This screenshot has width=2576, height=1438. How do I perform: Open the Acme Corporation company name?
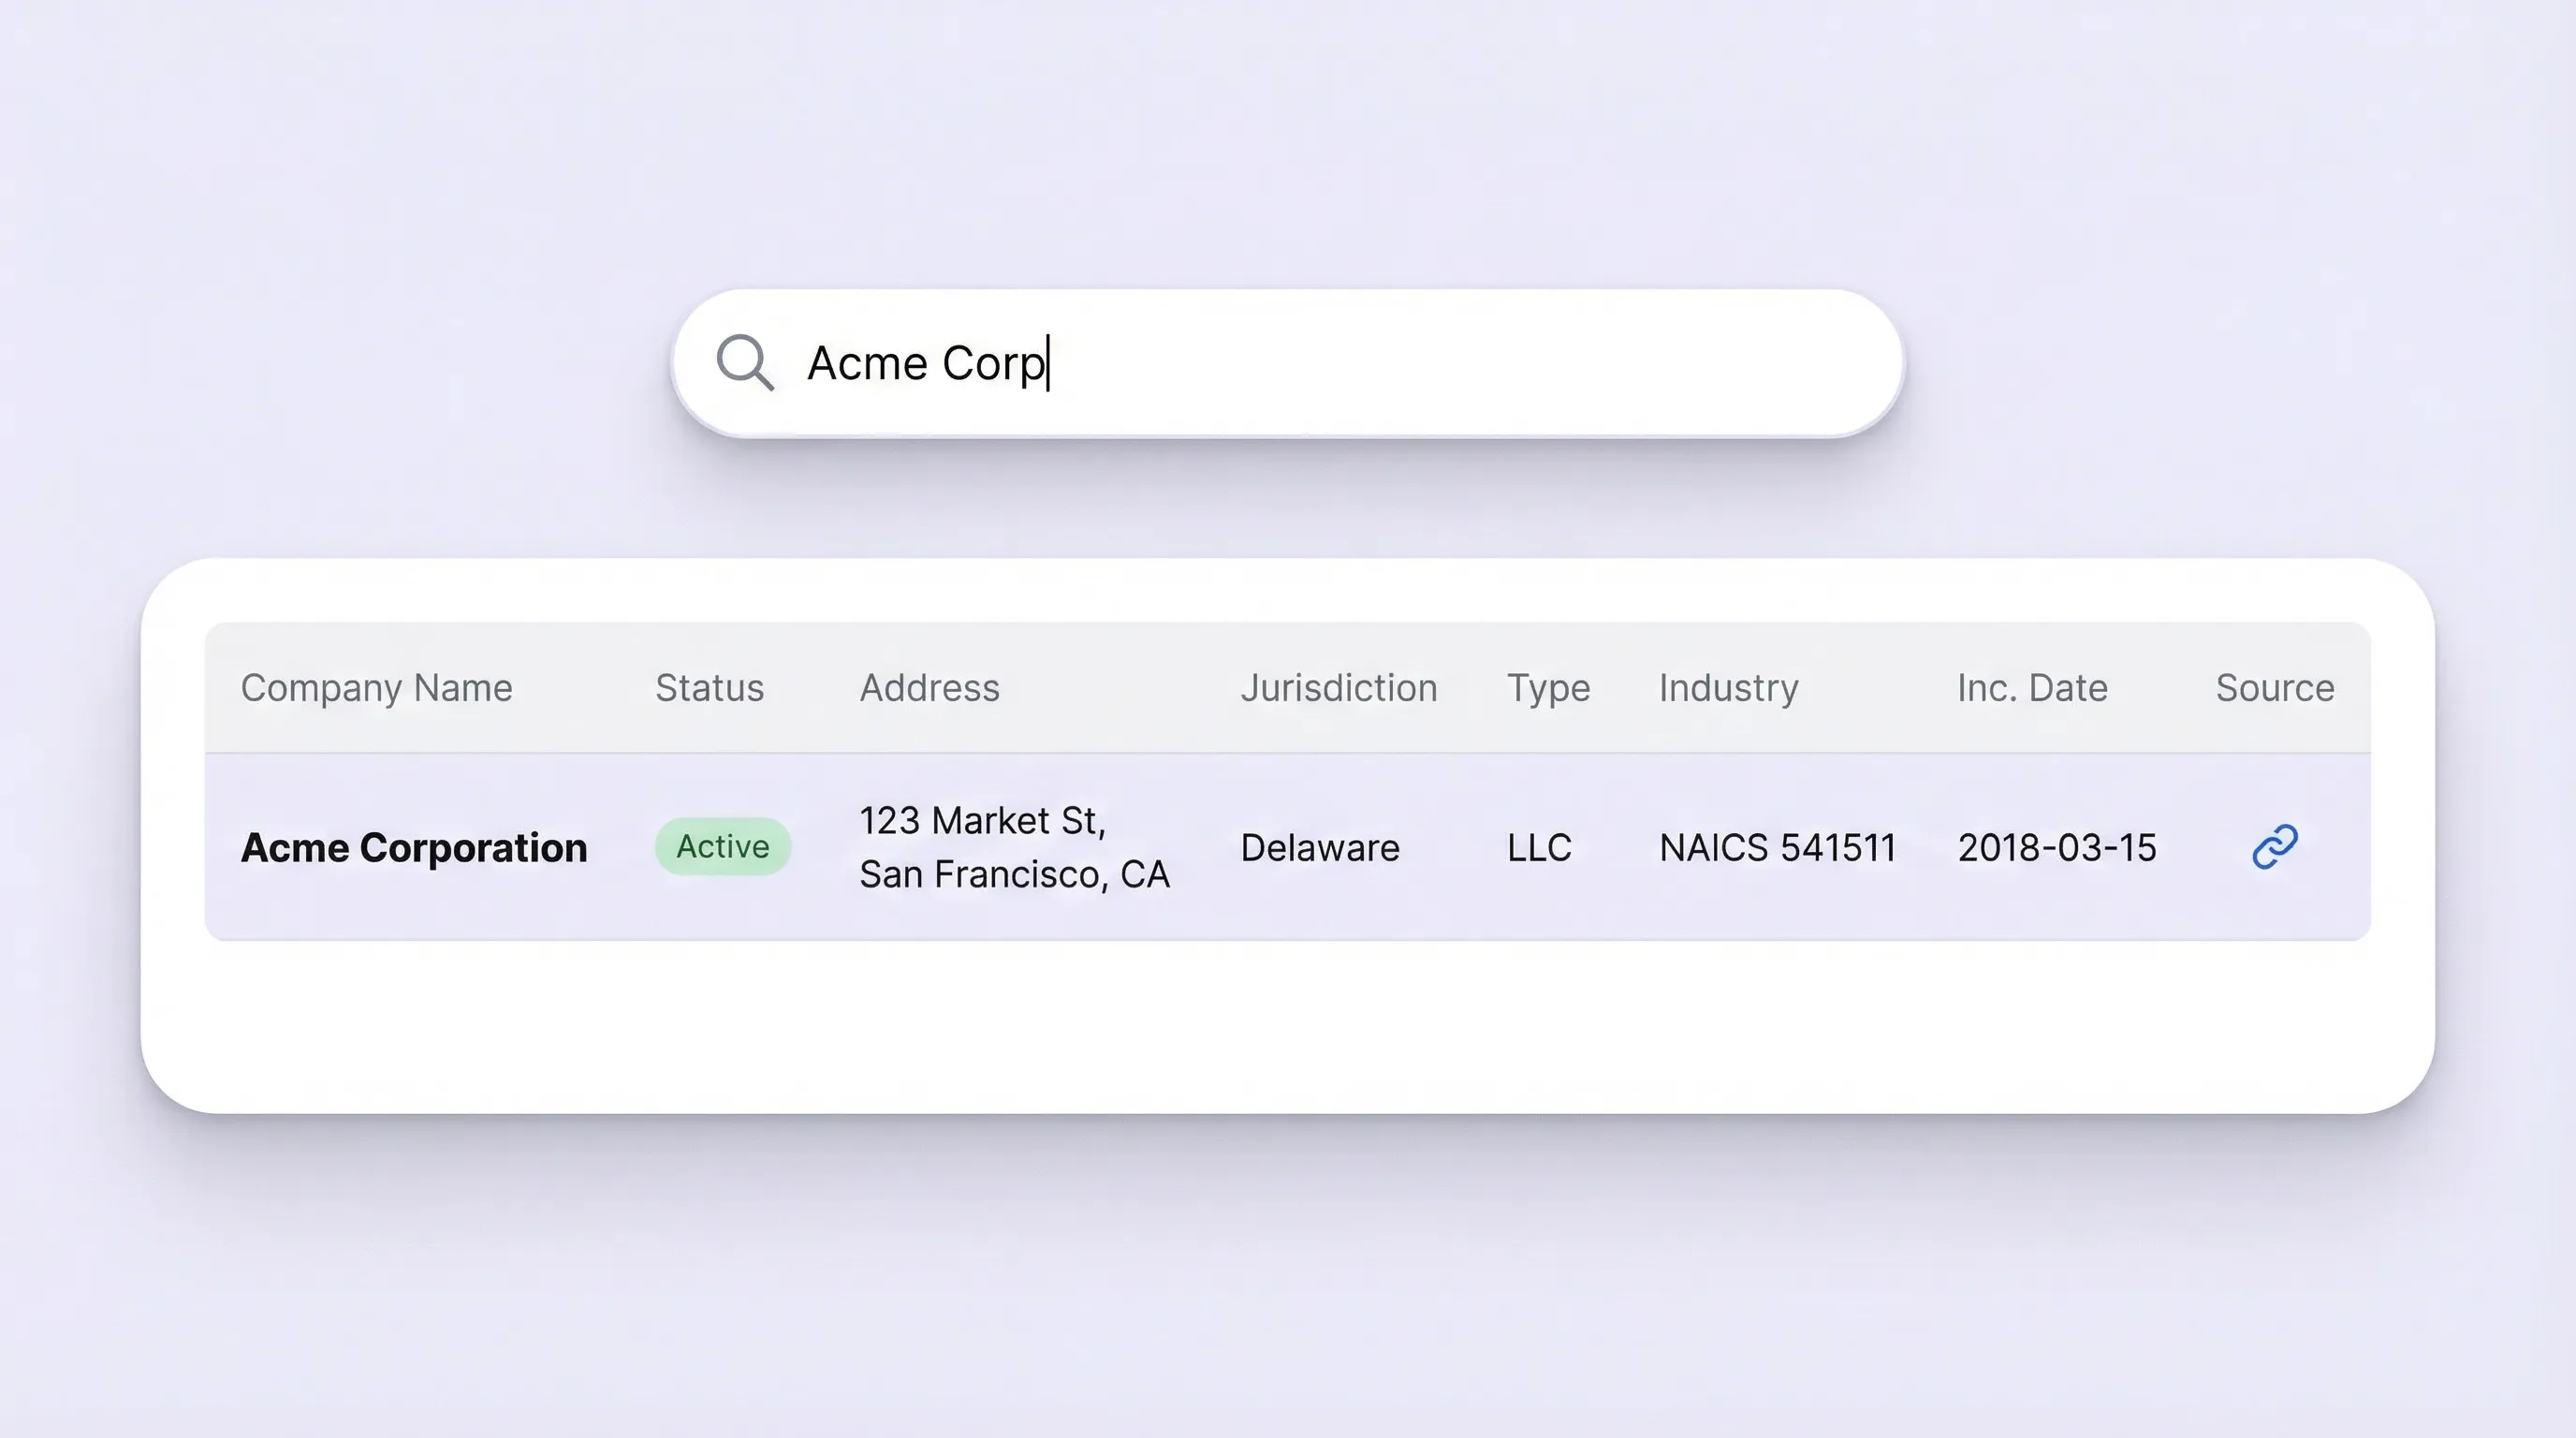click(x=414, y=848)
